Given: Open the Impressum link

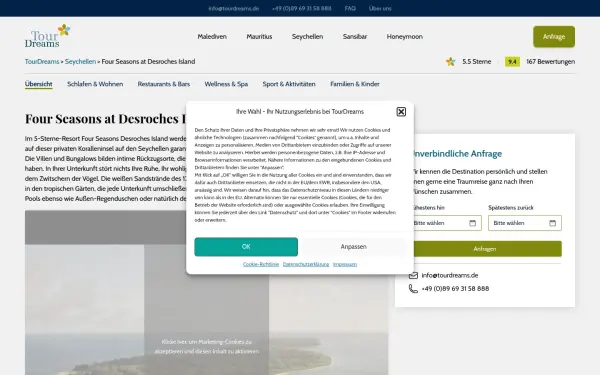Looking at the screenshot, I should click(345, 264).
